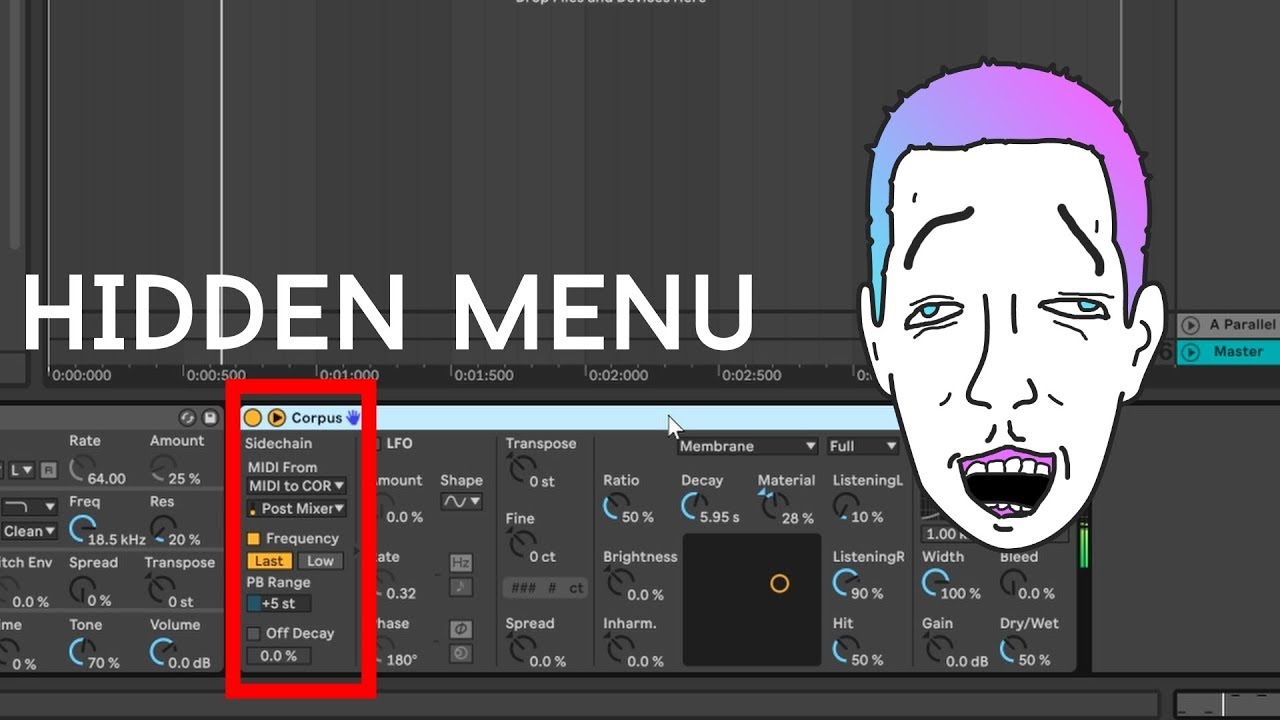This screenshot has width=1280, height=720.
Task: Click the Fine 0 ct knob
Action: pyautogui.click(x=521, y=542)
